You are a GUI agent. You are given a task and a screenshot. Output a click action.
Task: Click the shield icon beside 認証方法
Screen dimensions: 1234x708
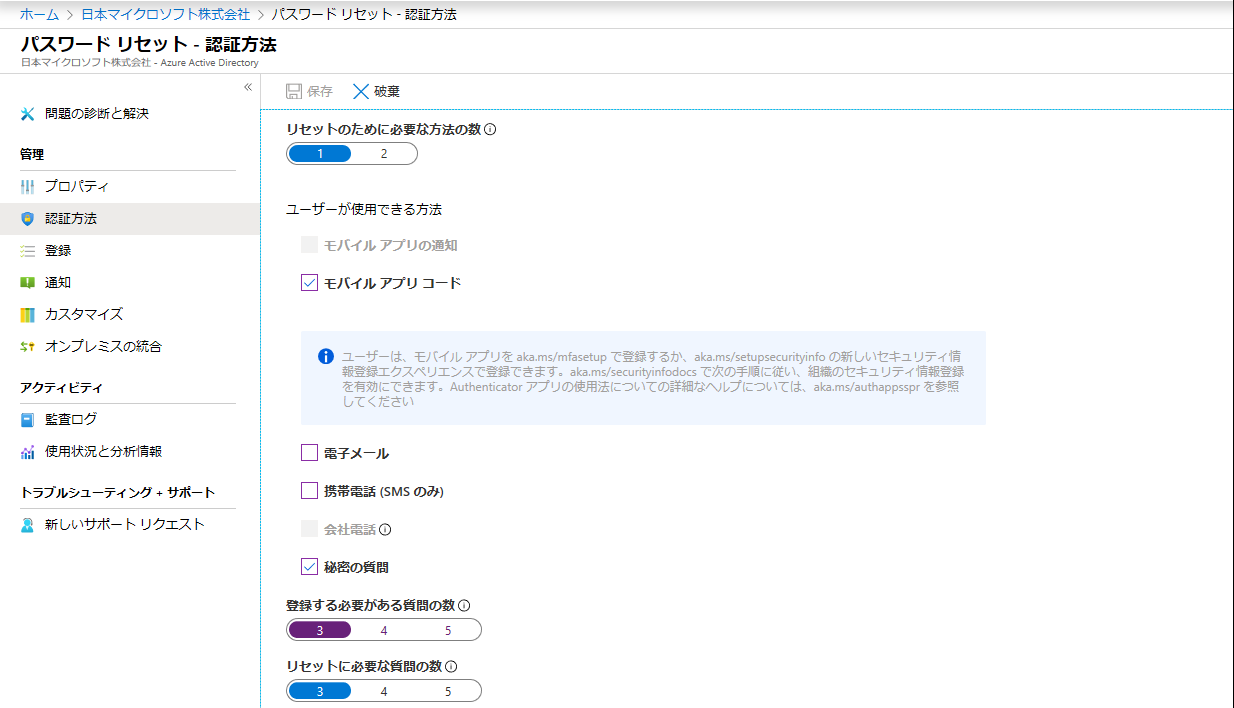click(x=28, y=219)
